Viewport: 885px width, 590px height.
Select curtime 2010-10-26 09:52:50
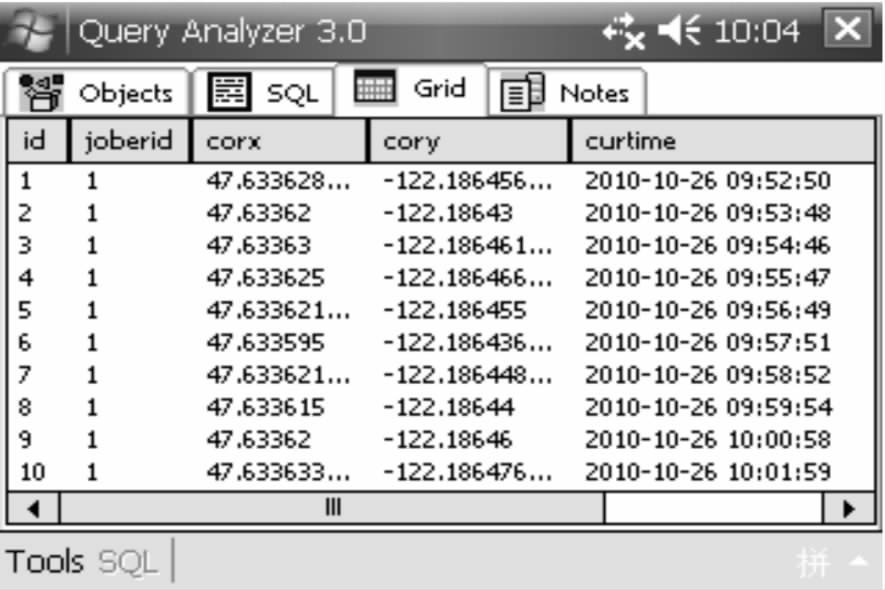click(708, 181)
